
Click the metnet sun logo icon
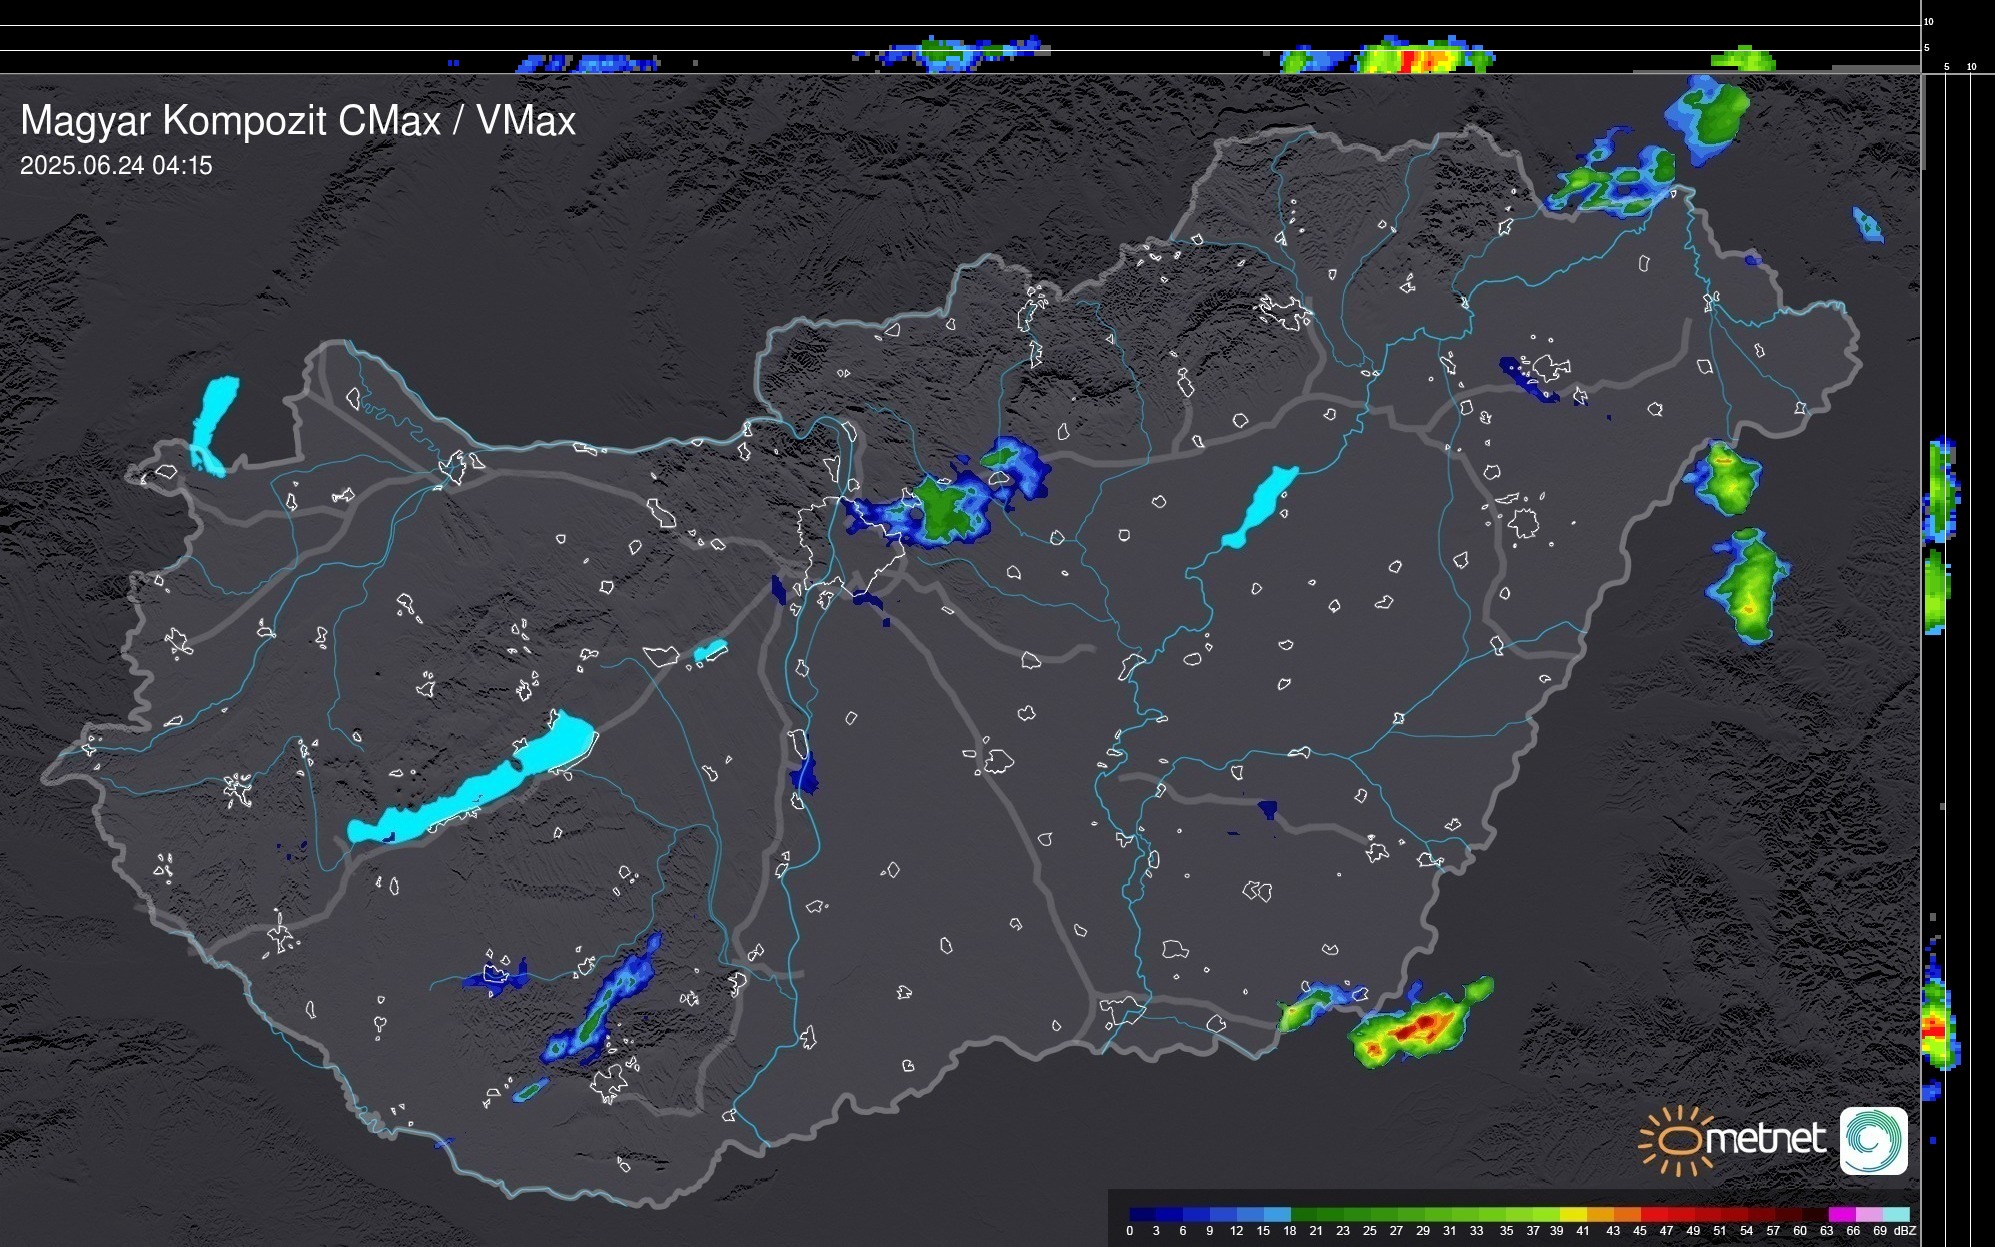click(x=1676, y=1140)
